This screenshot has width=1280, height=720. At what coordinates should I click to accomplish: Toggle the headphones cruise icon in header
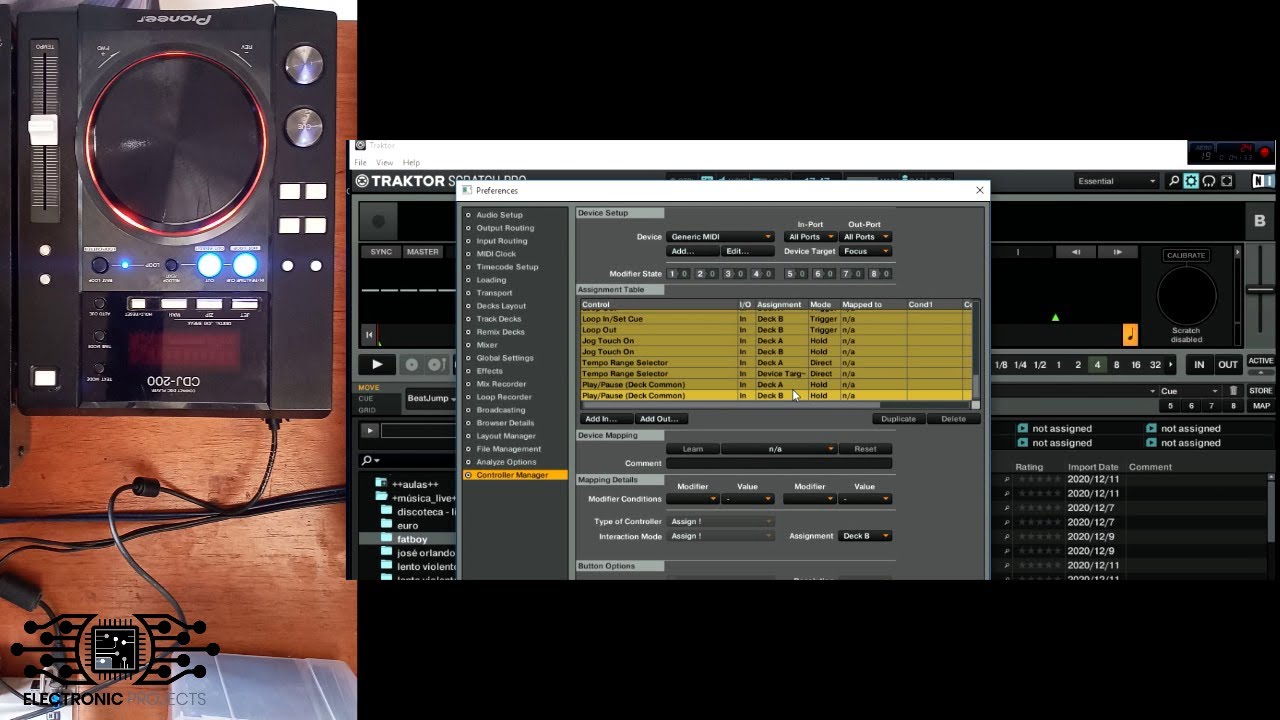click(1209, 181)
